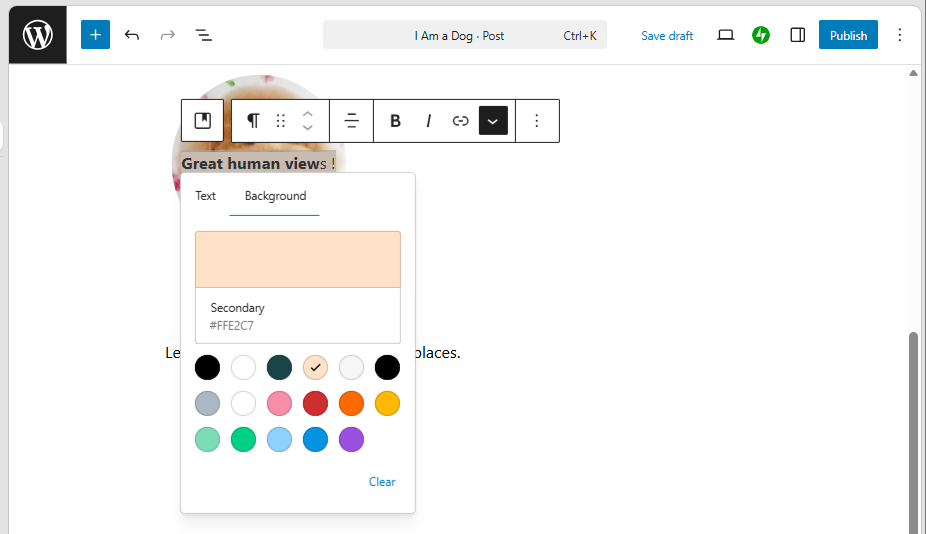Screen dimensions: 926x534
Task: Click the Undo arrow icon
Action: [132, 35]
